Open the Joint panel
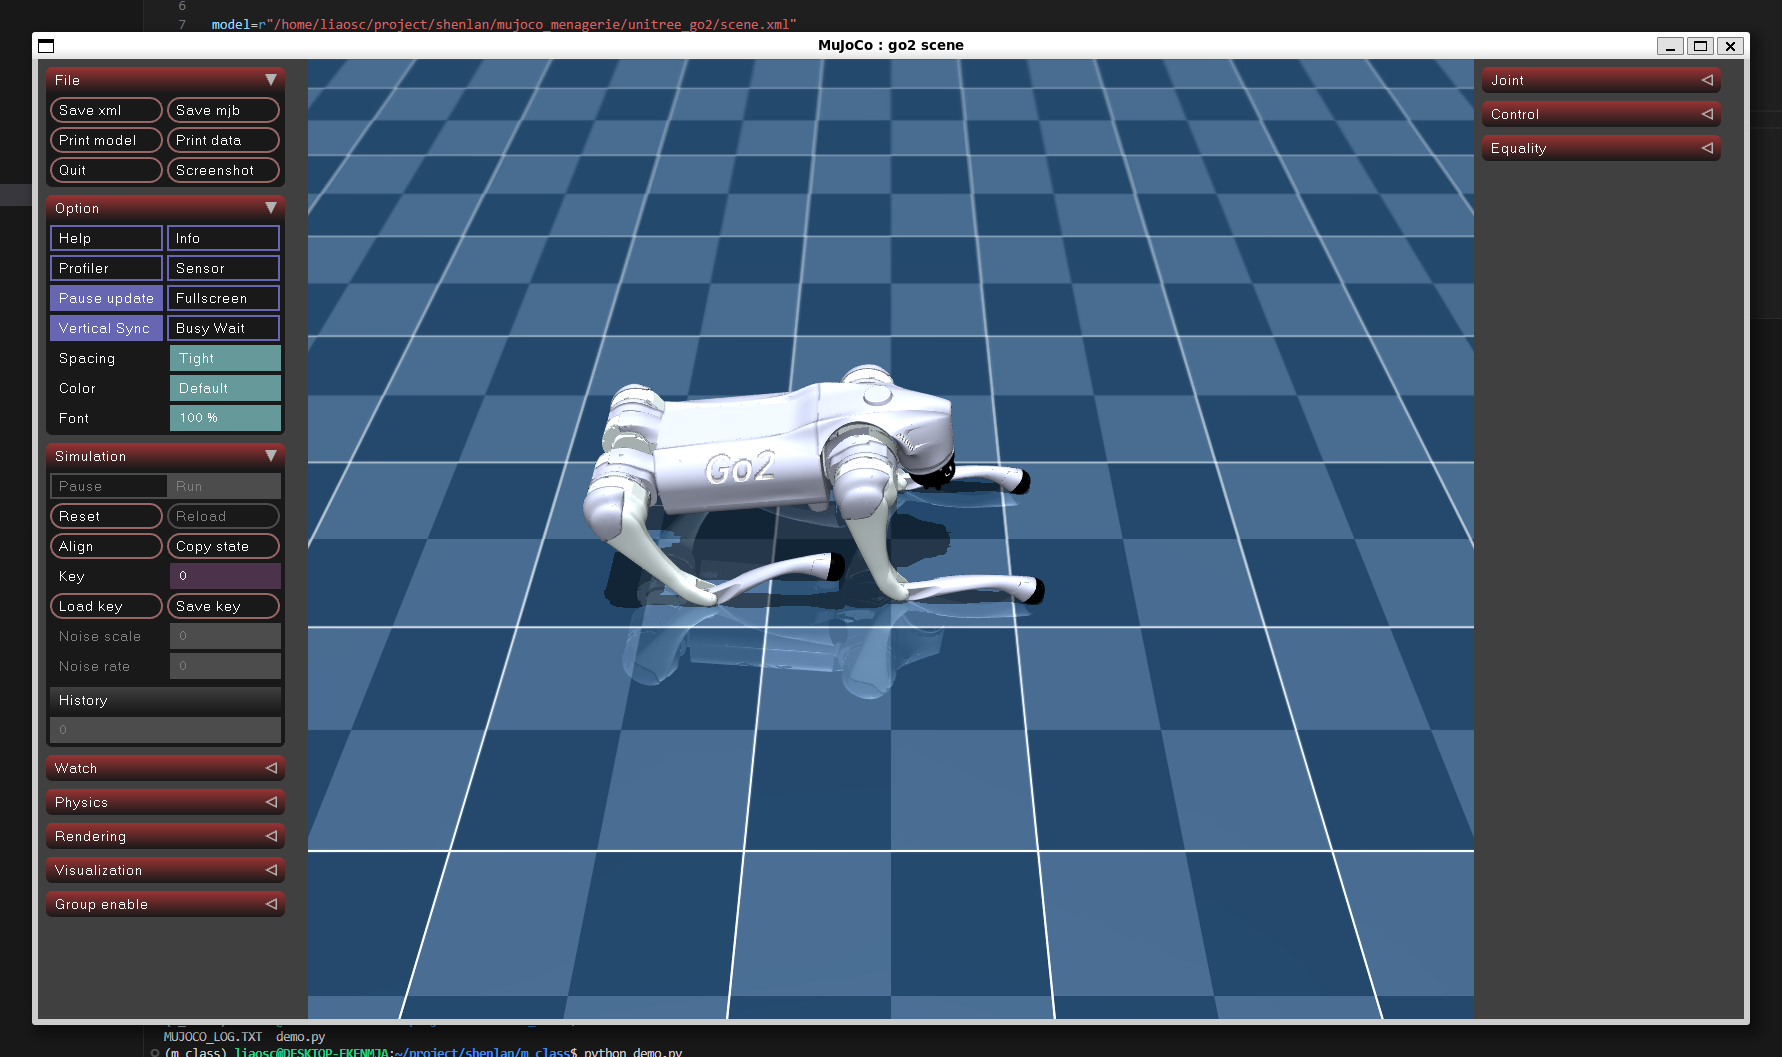 1600,80
